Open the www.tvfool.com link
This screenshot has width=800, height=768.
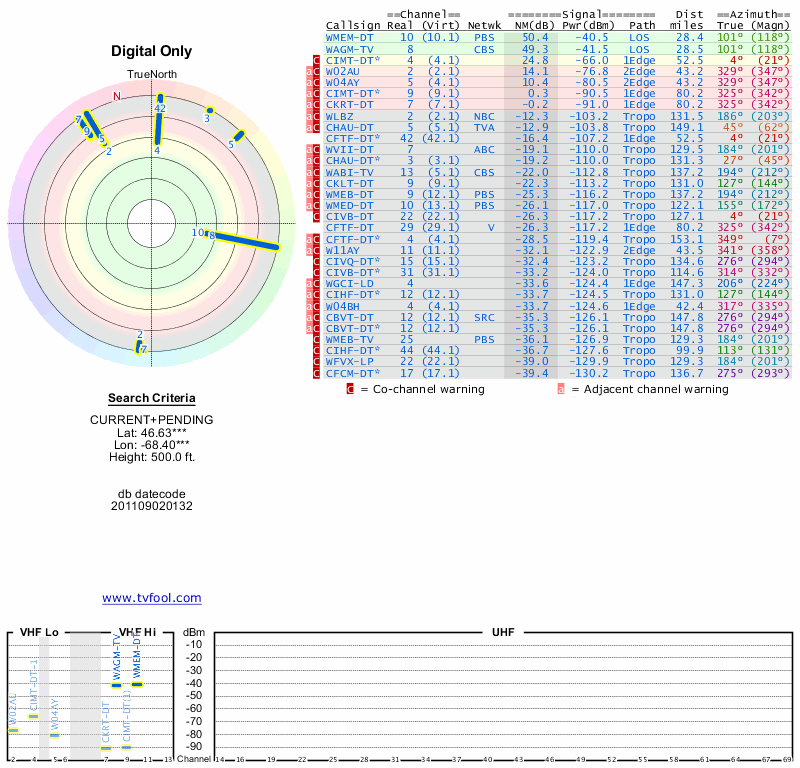pos(152,598)
